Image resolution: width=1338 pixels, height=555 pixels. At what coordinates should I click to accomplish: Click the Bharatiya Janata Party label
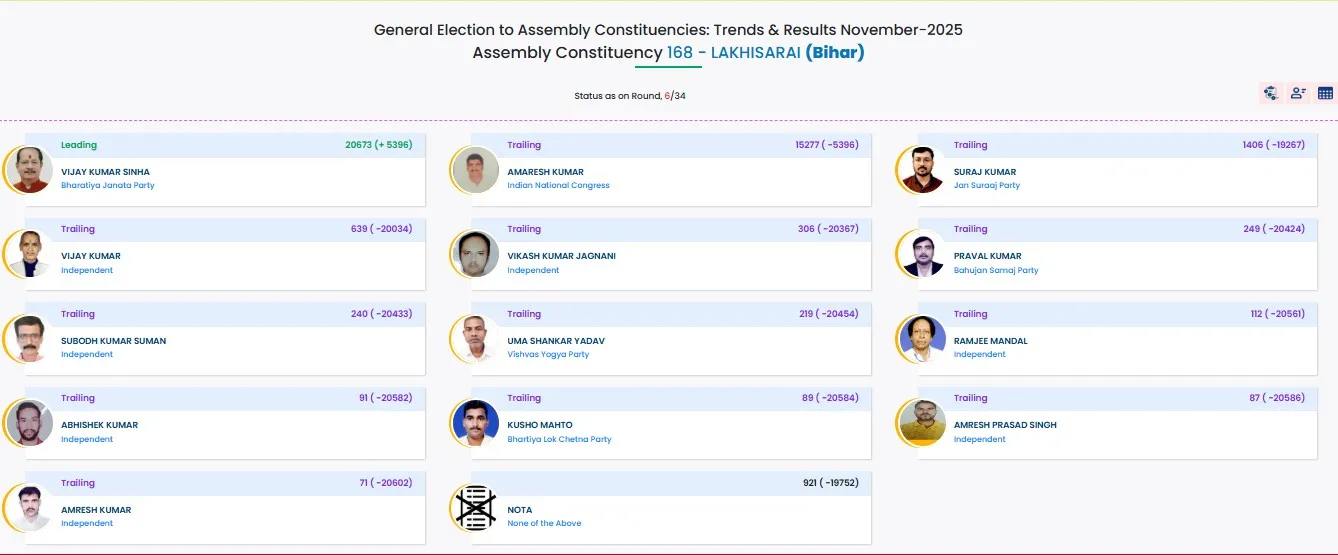(108, 186)
